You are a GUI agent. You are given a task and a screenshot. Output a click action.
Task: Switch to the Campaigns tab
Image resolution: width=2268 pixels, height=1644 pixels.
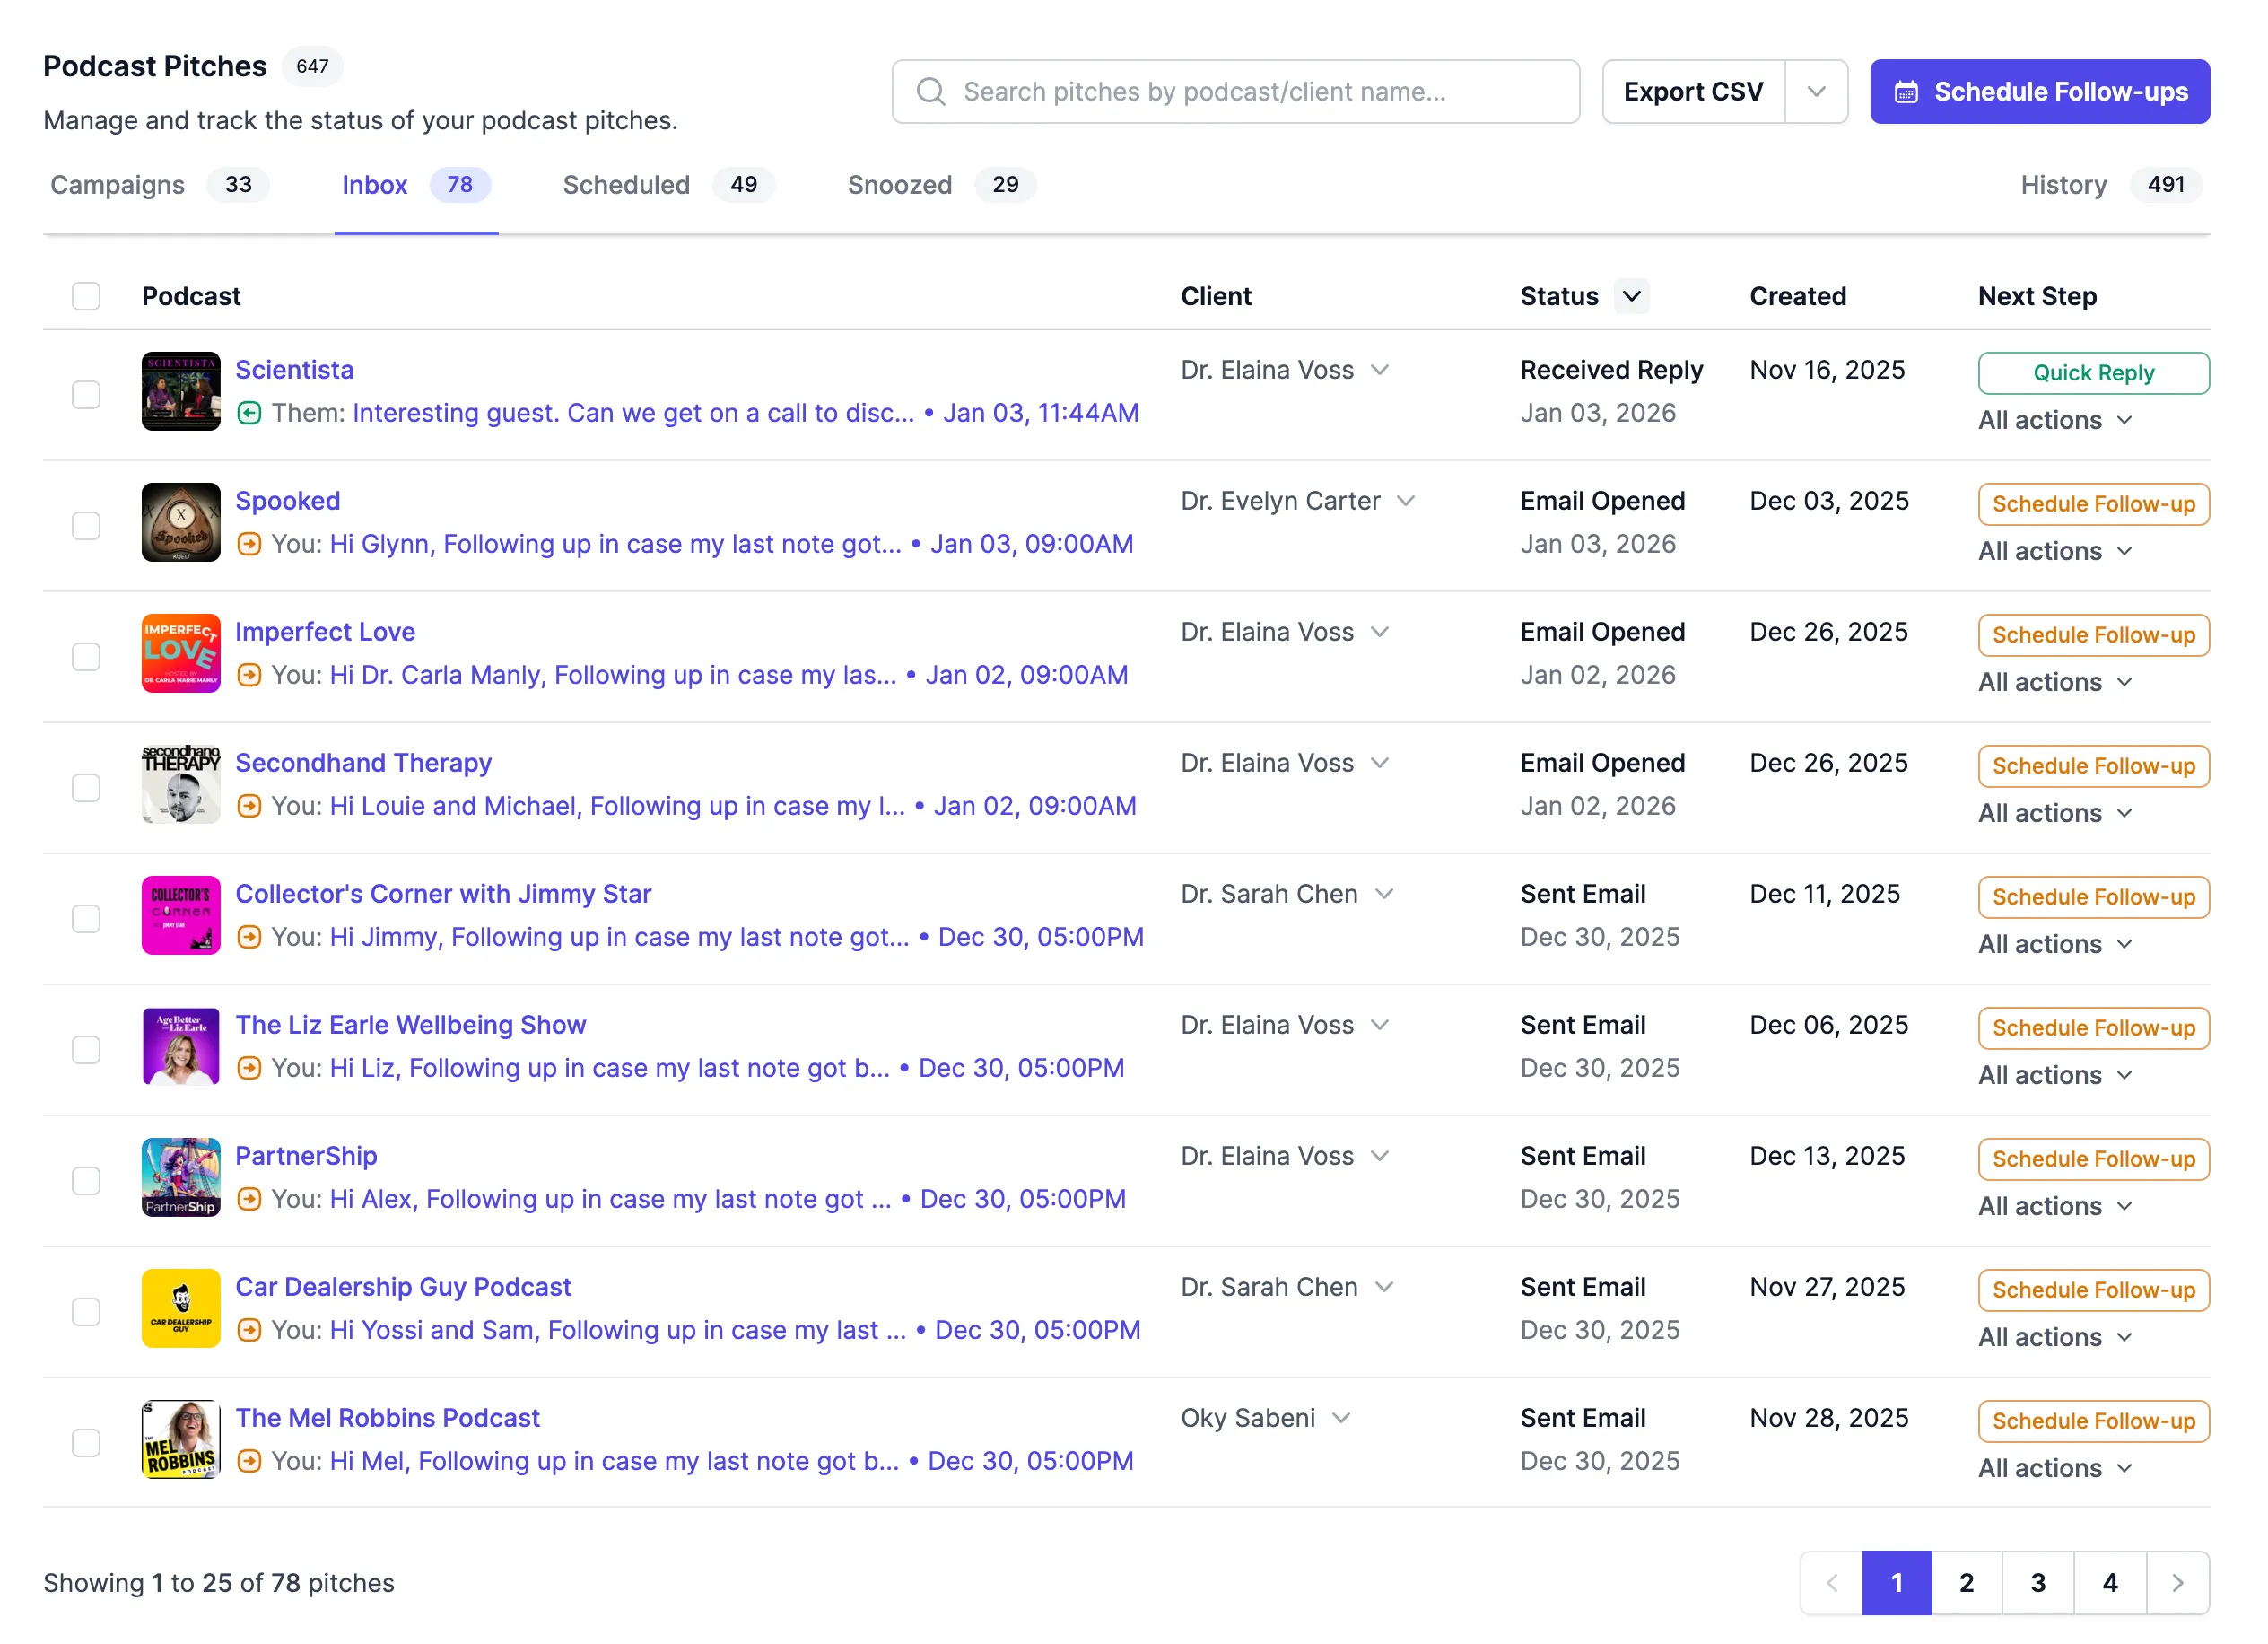coord(160,185)
